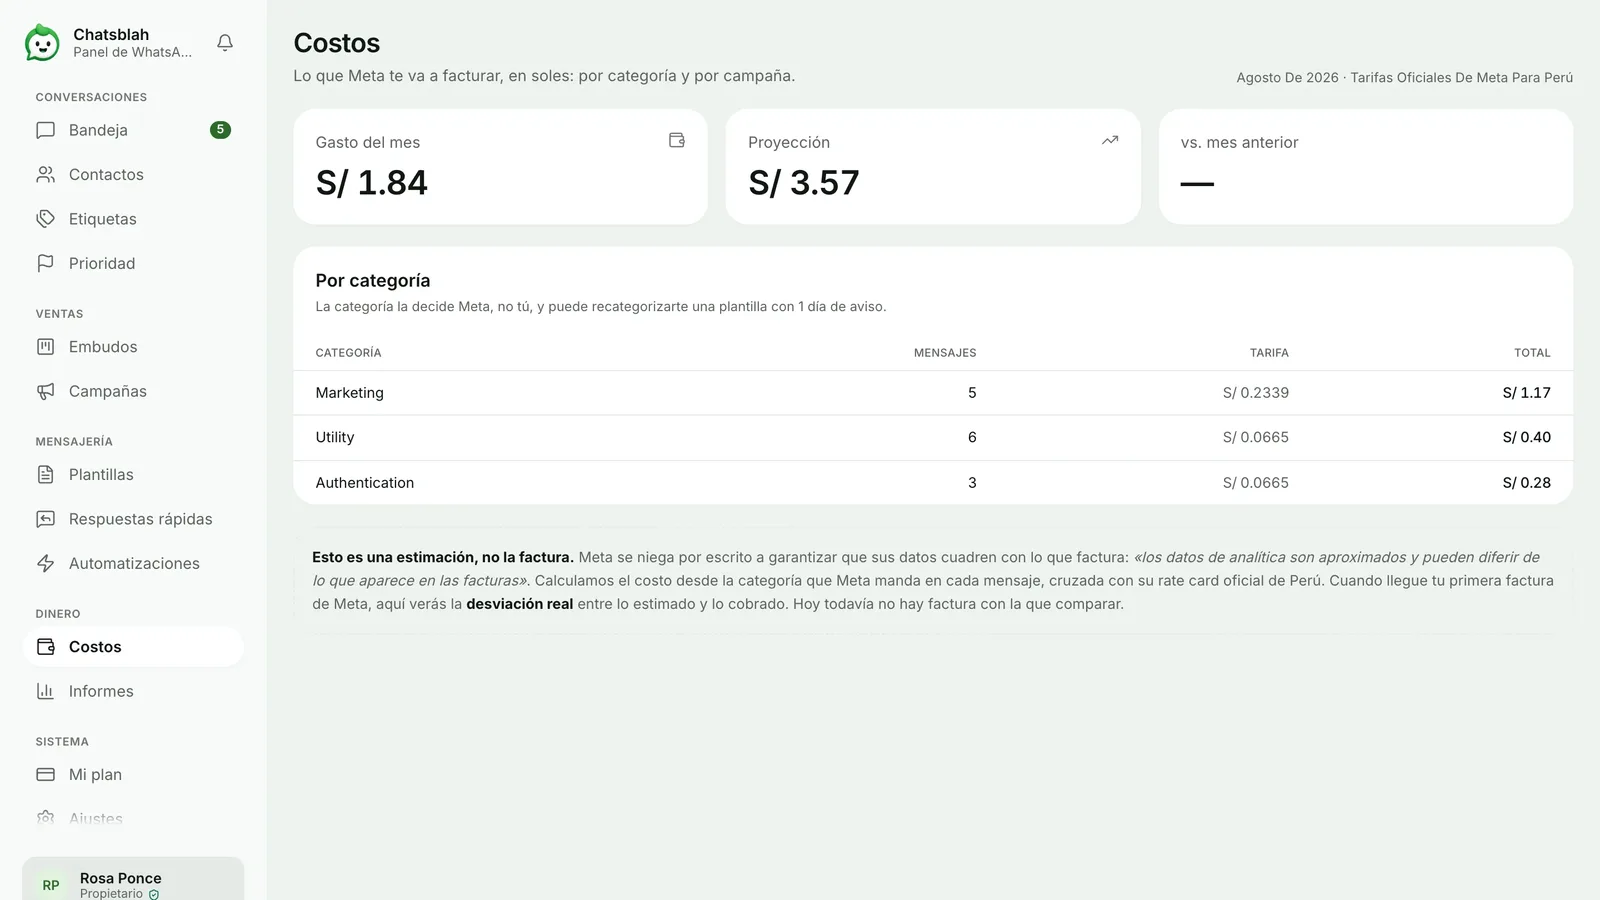Screen dimensions: 1600x900
Task: Click the MENSAJES column header
Action: (945, 353)
